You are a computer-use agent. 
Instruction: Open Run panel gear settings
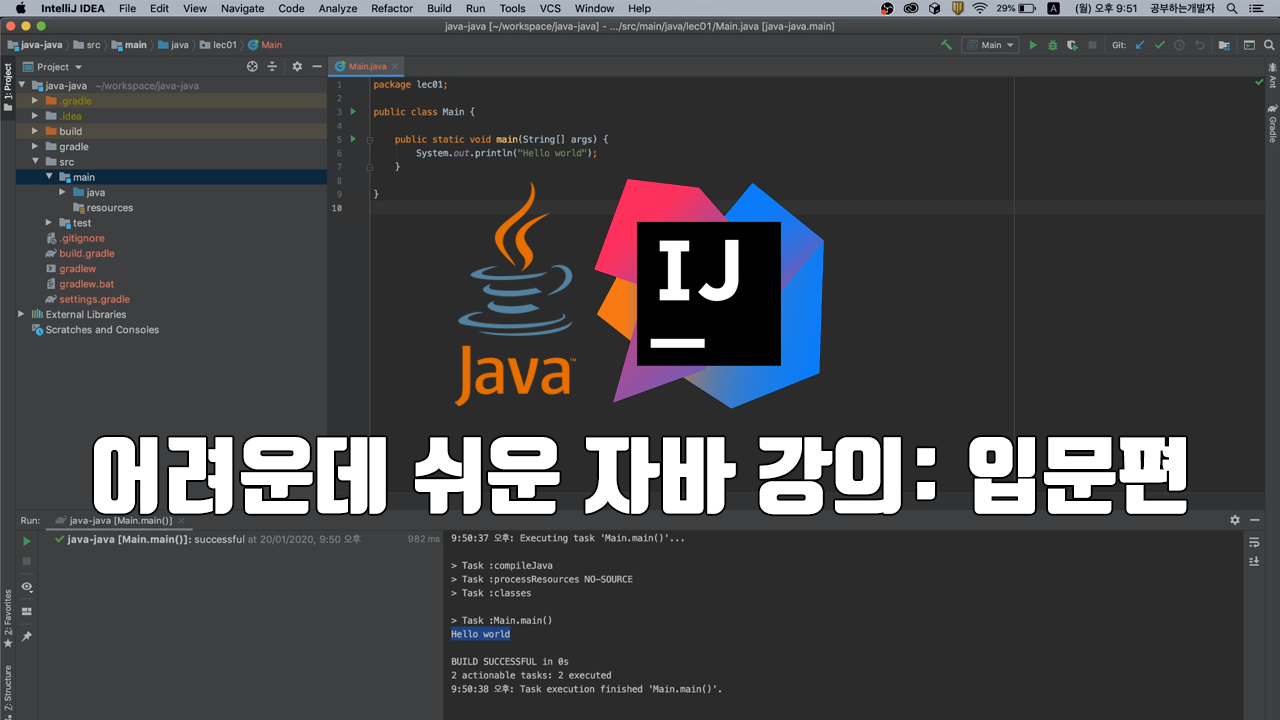click(x=1235, y=520)
